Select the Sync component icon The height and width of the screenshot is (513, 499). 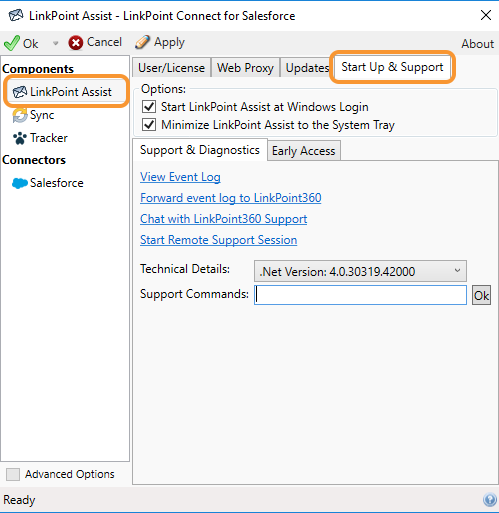pyautogui.click(x=20, y=115)
